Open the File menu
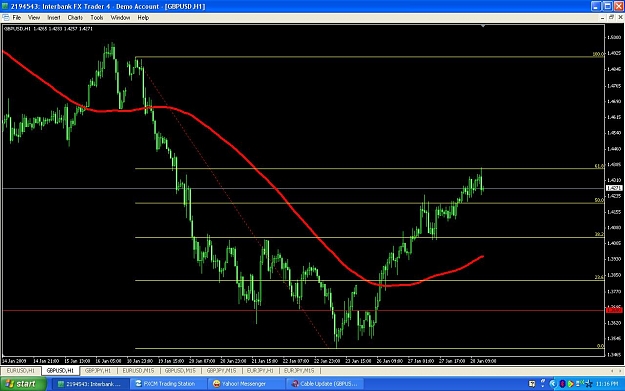The image size is (625, 391). [17, 18]
